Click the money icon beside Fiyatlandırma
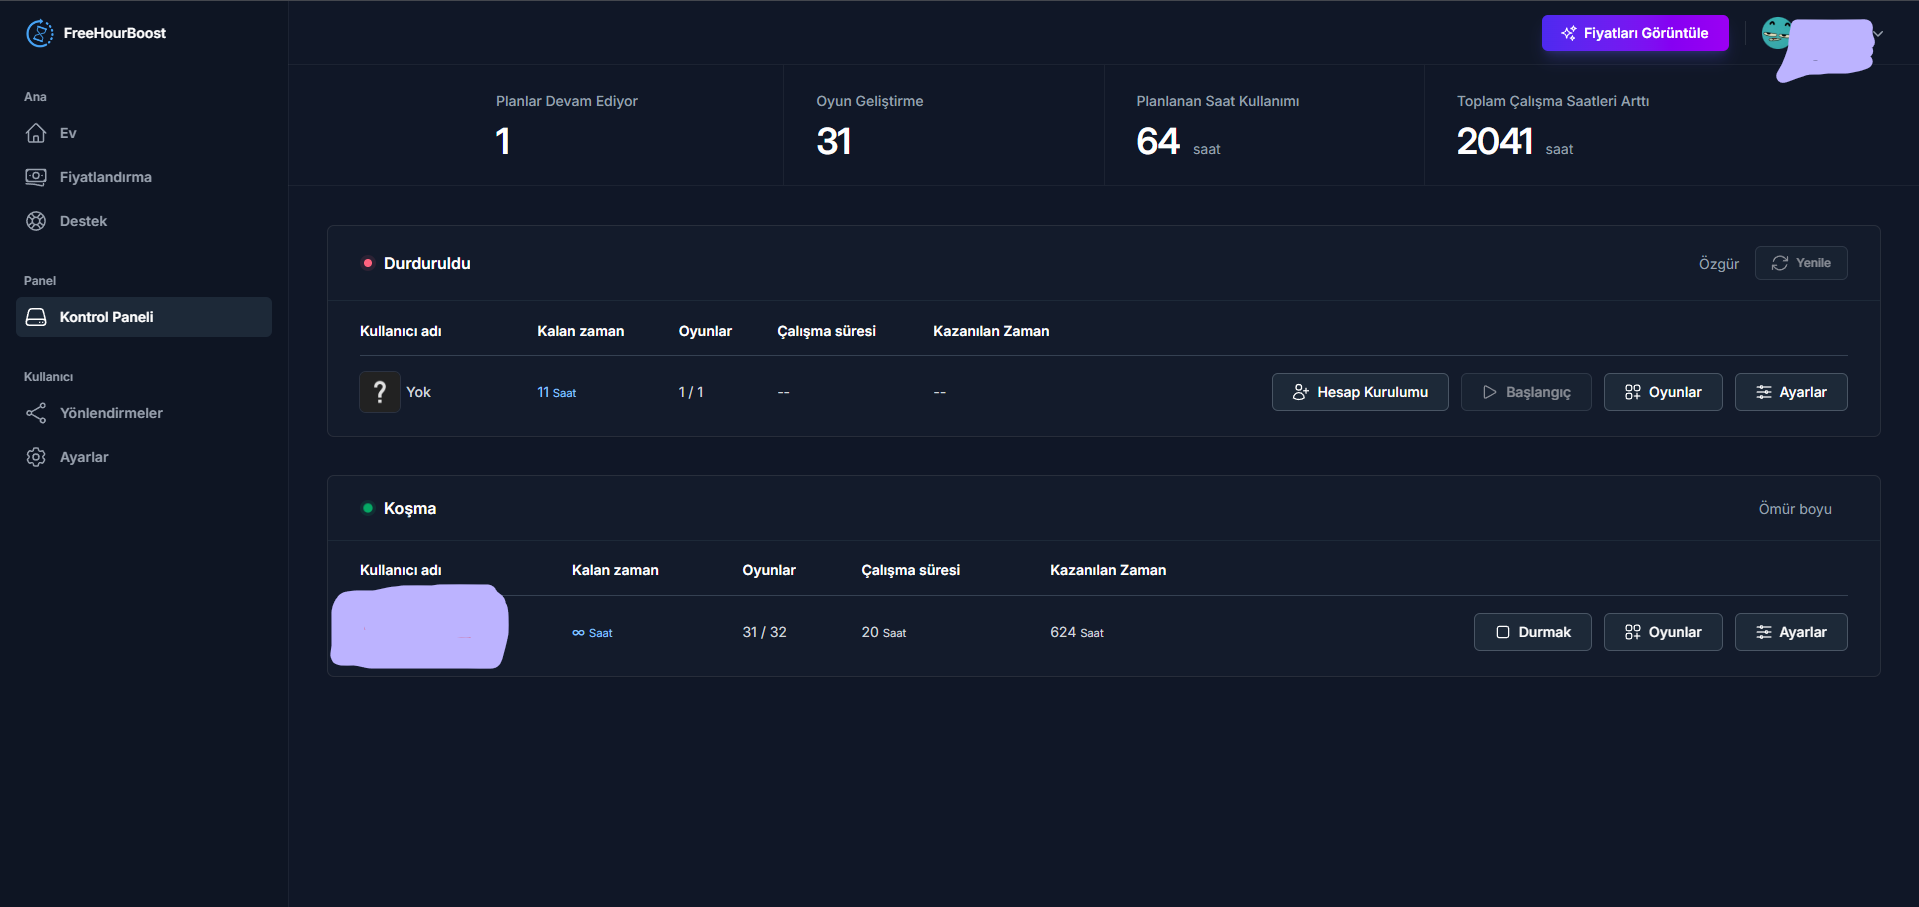Screen dimensions: 1919x907 (36, 177)
